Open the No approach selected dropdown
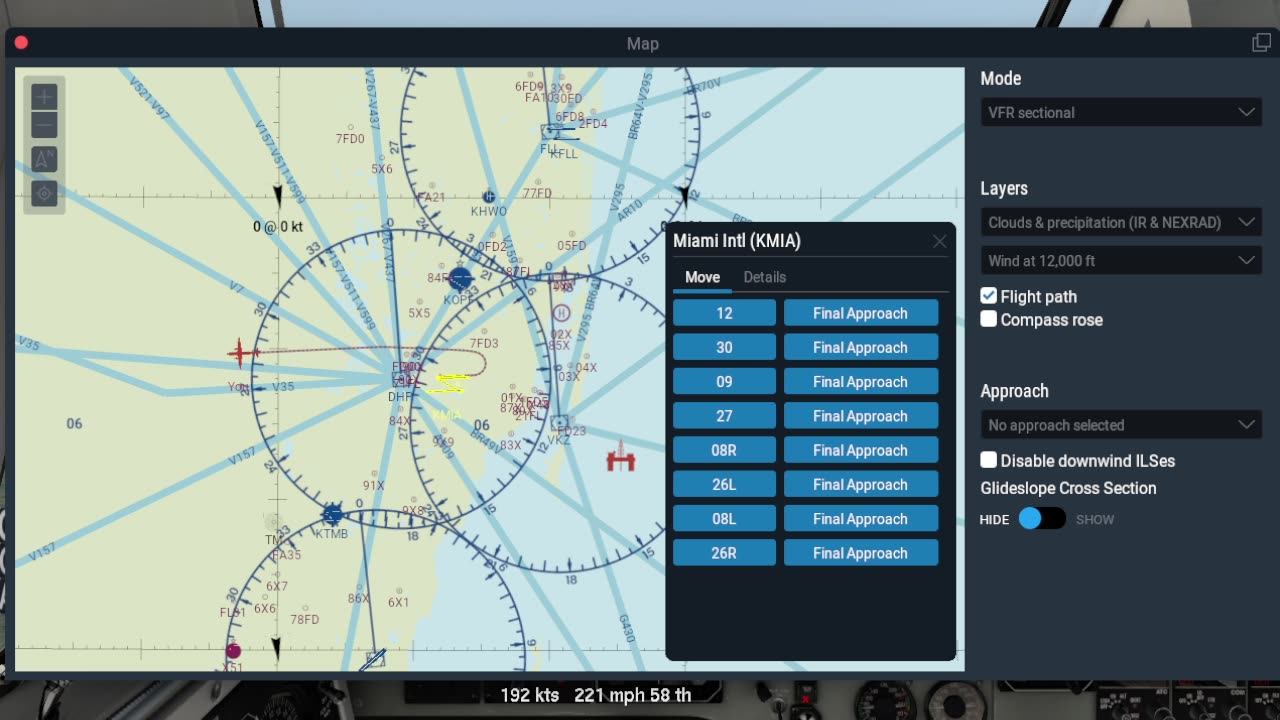Screen dimensions: 1280x720 click(1121, 425)
